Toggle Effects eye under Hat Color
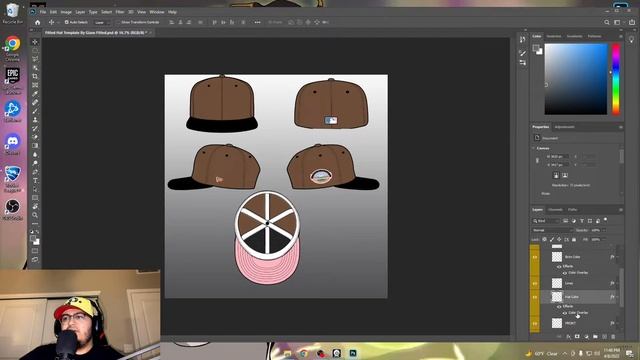The image size is (640, 360). point(559,306)
